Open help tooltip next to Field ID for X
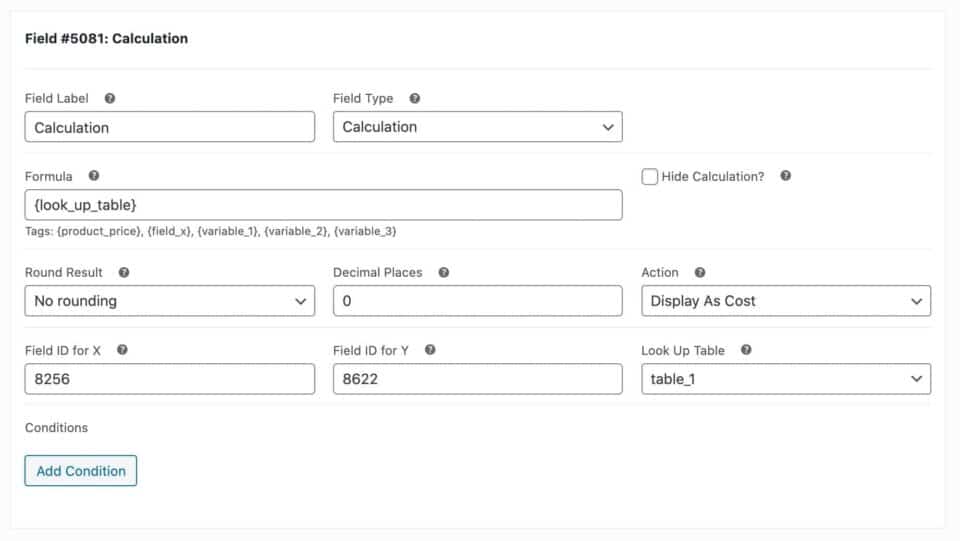The height and width of the screenshot is (541, 960). 122,349
